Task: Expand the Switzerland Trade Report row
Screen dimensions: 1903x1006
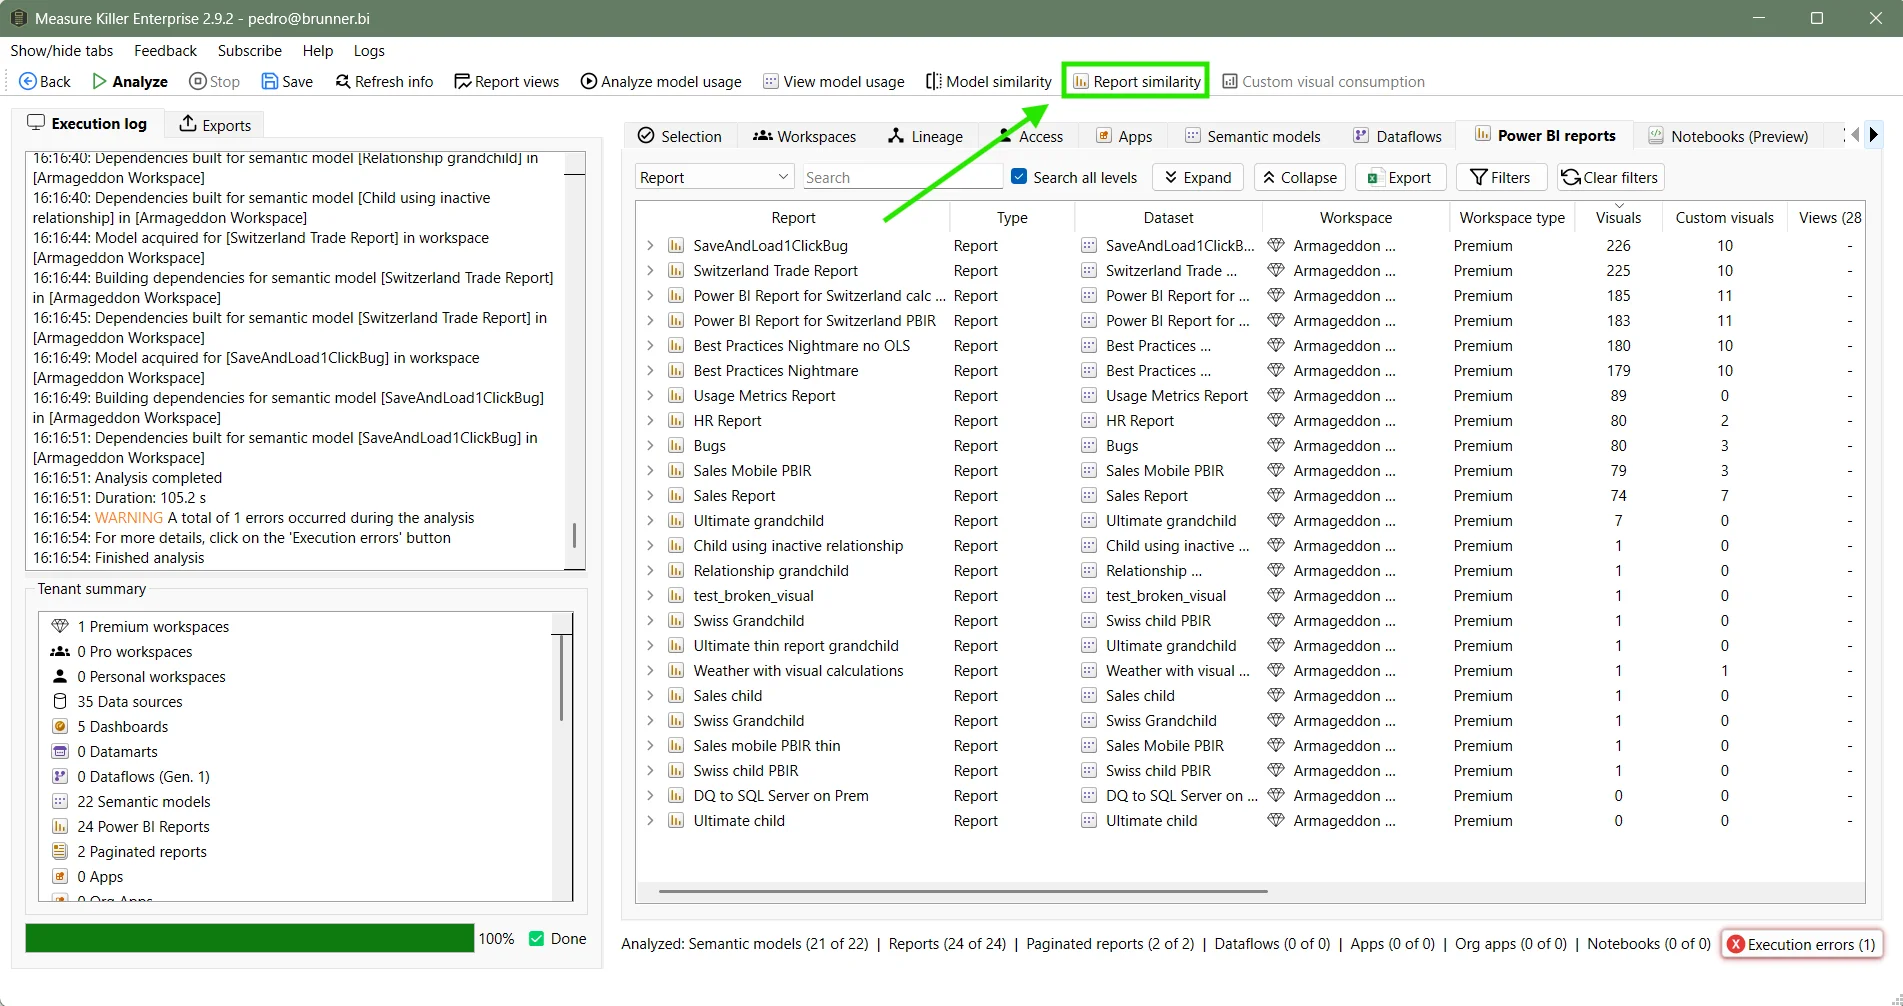Action: [650, 271]
